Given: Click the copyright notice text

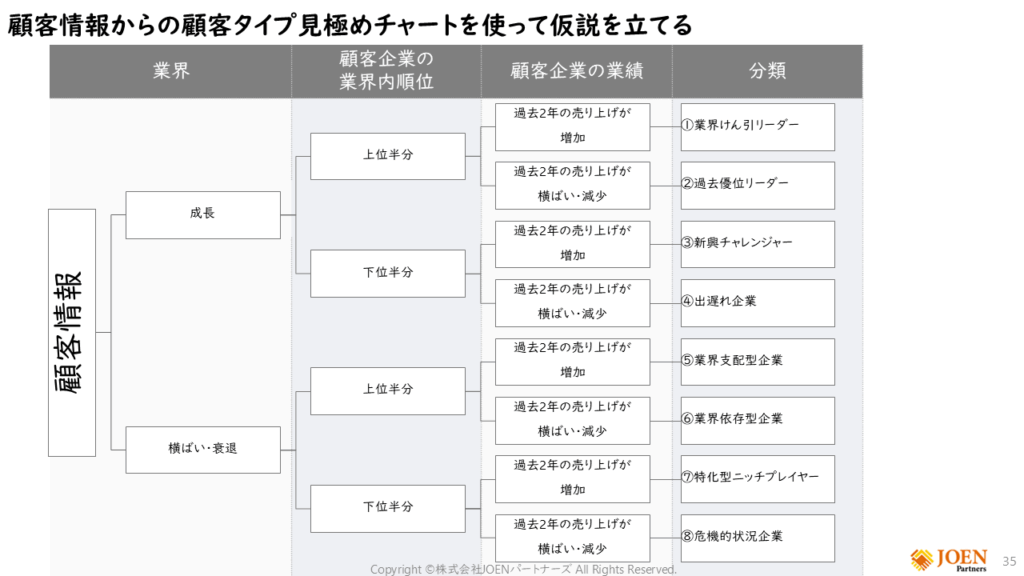Looking at the screenshot, I should point(523,569).
